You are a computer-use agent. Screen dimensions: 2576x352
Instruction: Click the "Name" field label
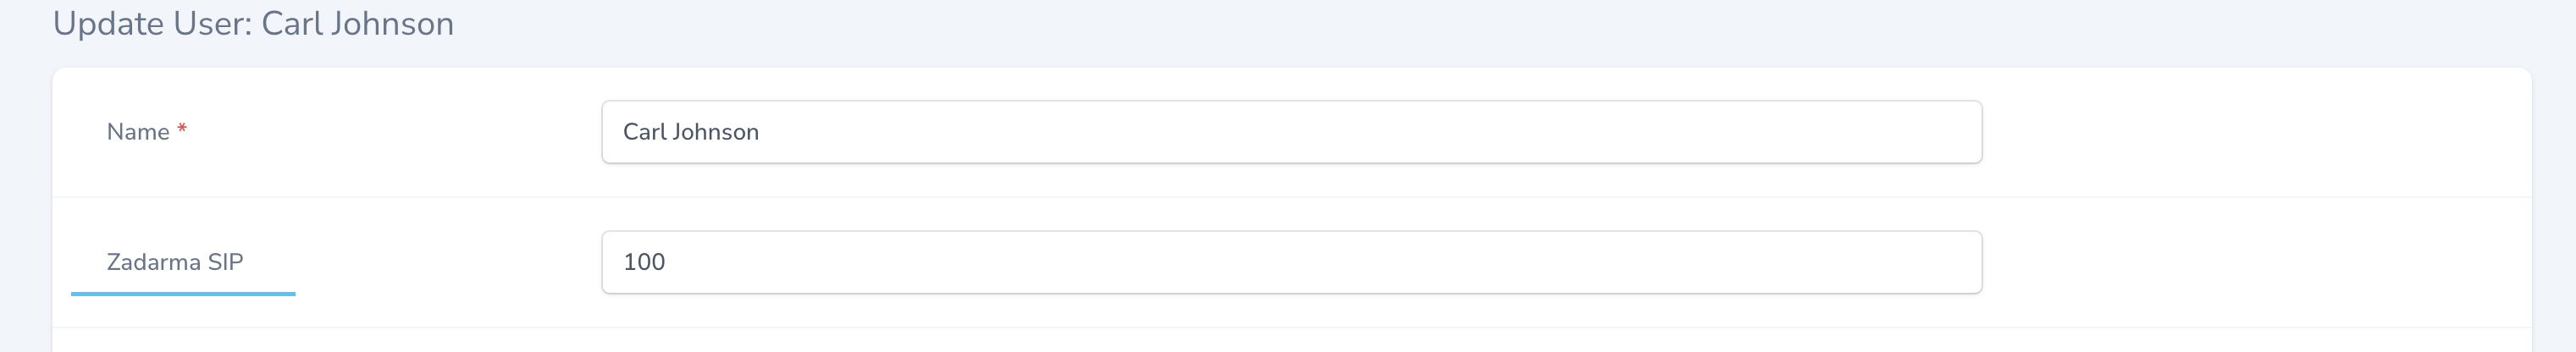pyautogui.click(x=138, y=132)
